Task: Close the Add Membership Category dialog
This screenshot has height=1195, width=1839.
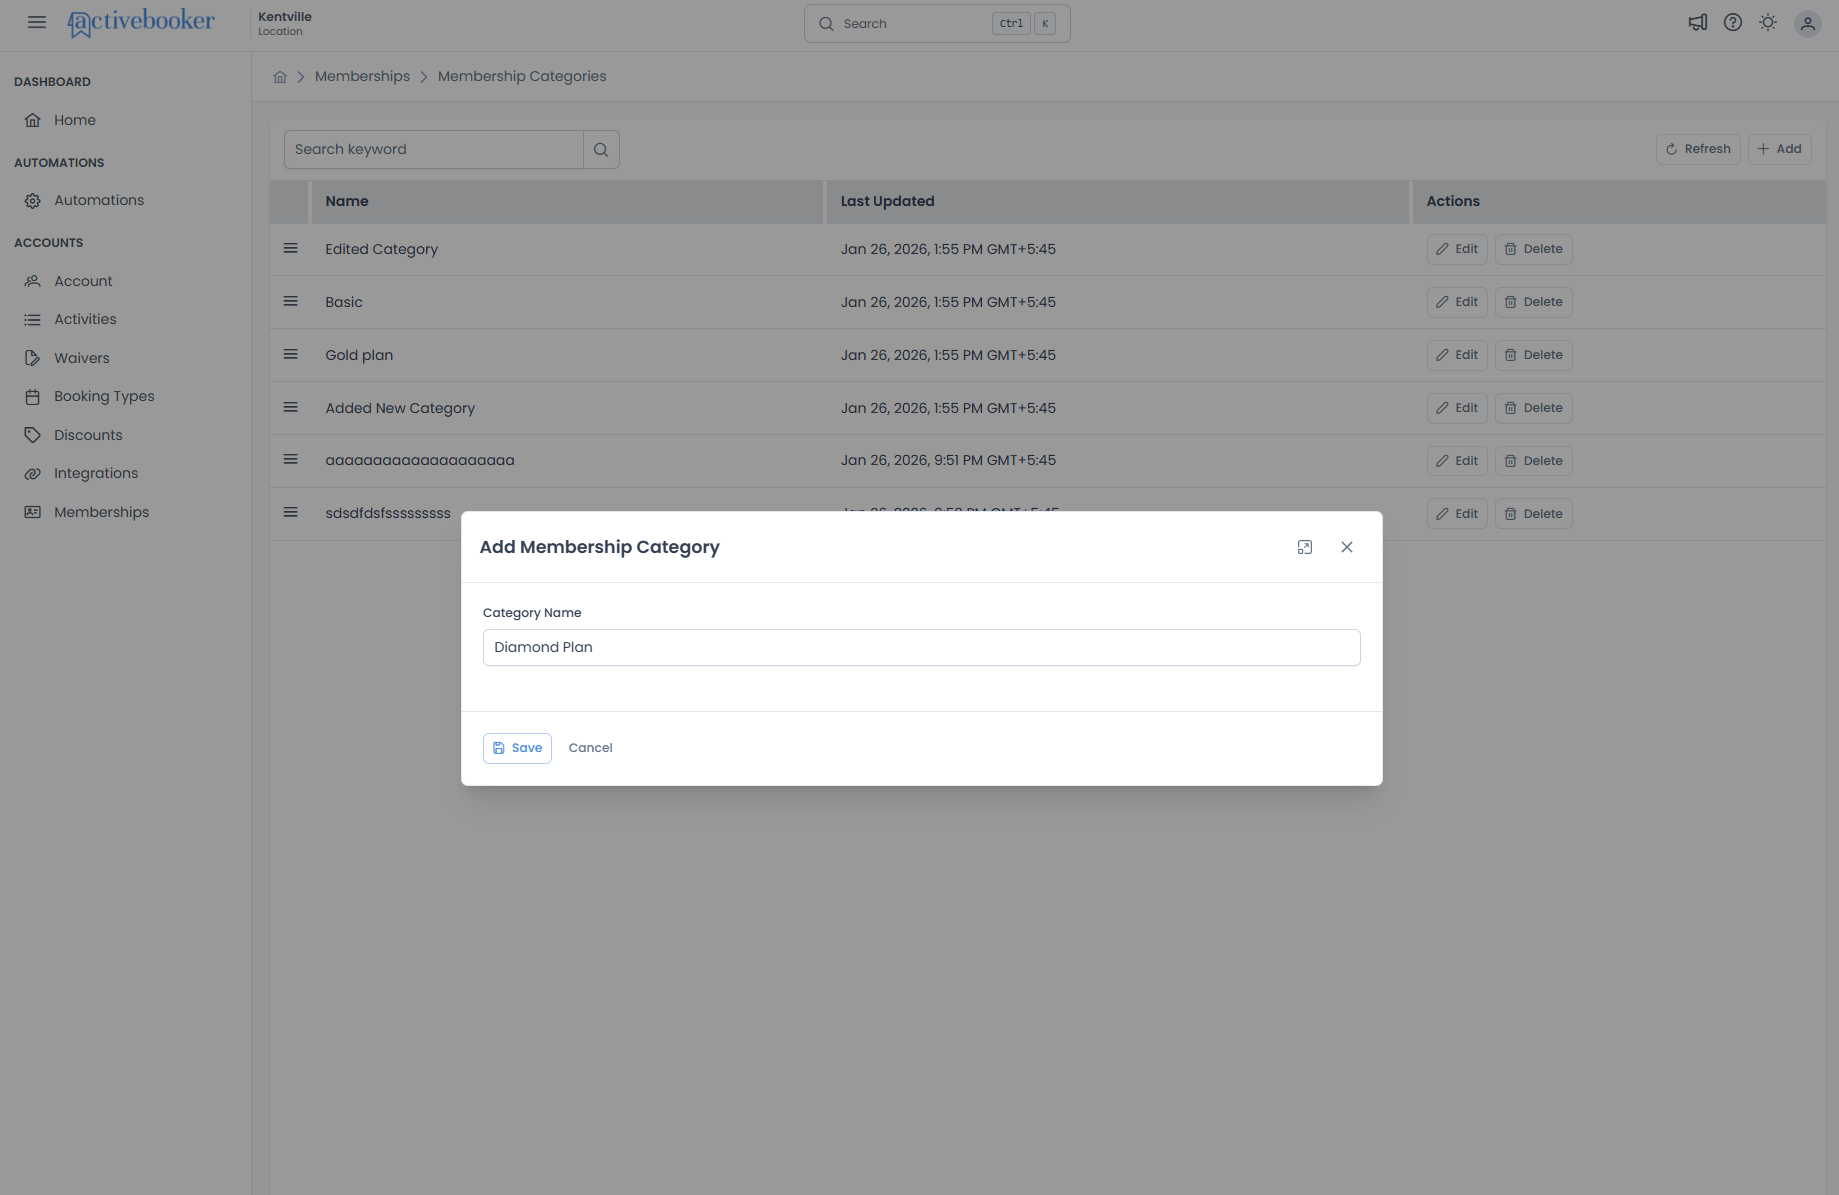Action: click(x=1347, y=547)
